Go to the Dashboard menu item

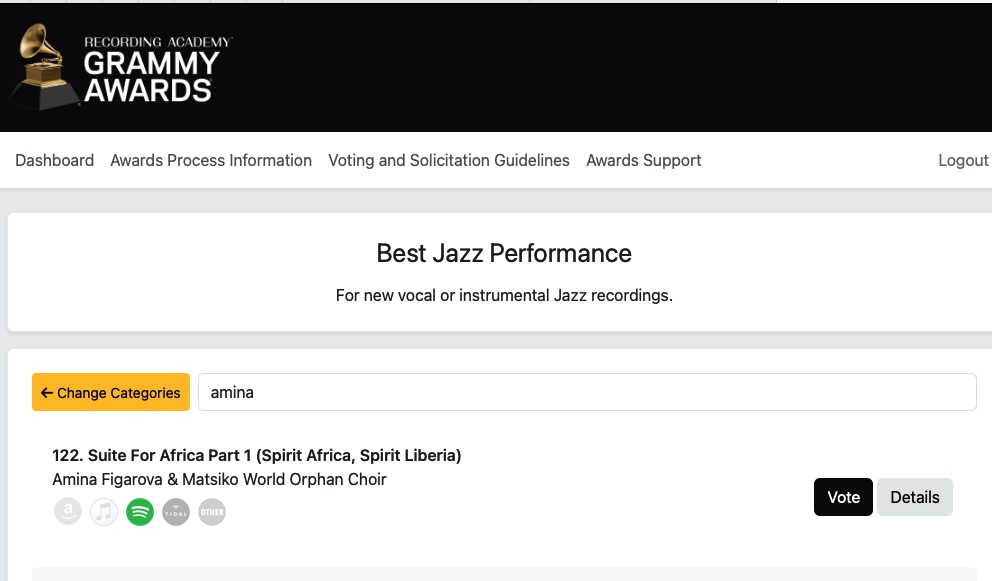[55, 160]
